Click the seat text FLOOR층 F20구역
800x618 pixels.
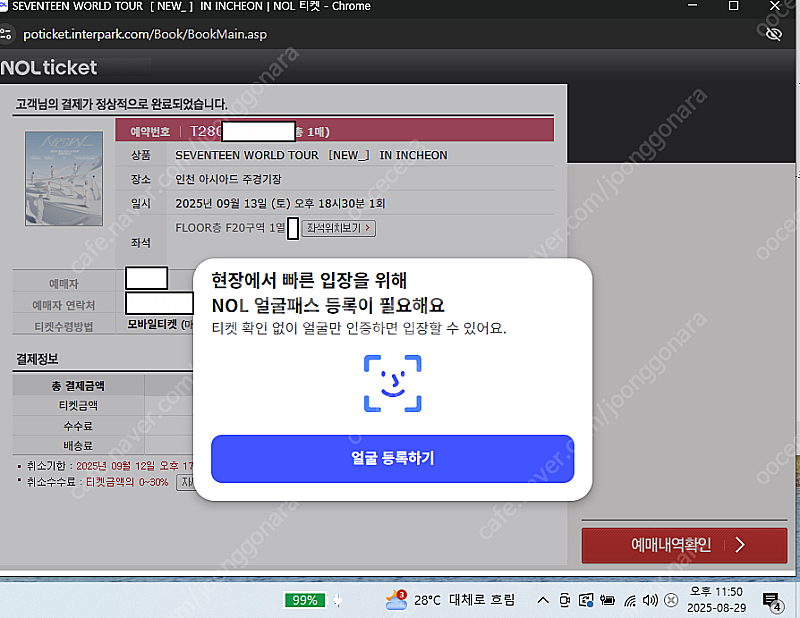click(220, 228)
